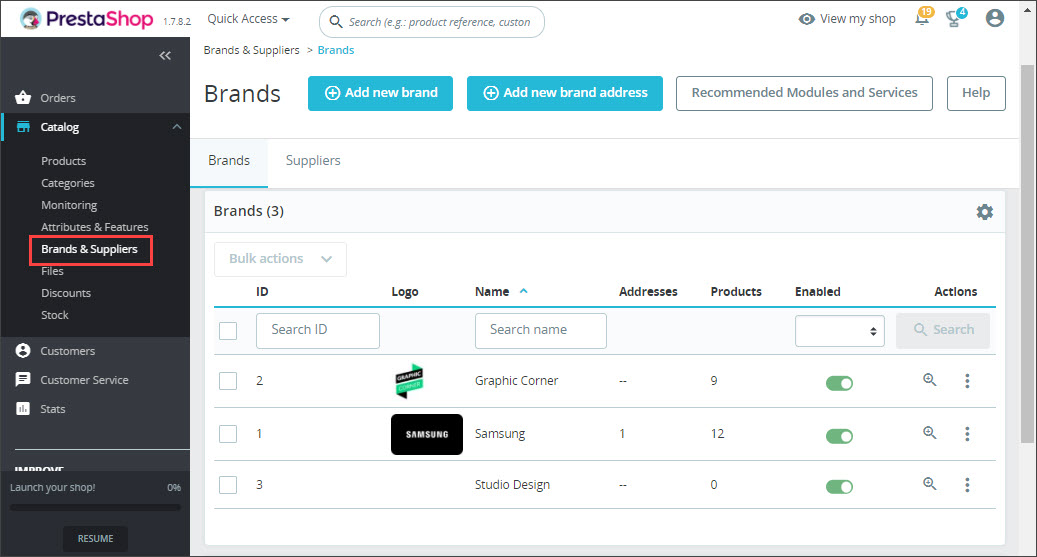Switch to the Suppliers tab
1037x557 pixels.
point(313,161)
